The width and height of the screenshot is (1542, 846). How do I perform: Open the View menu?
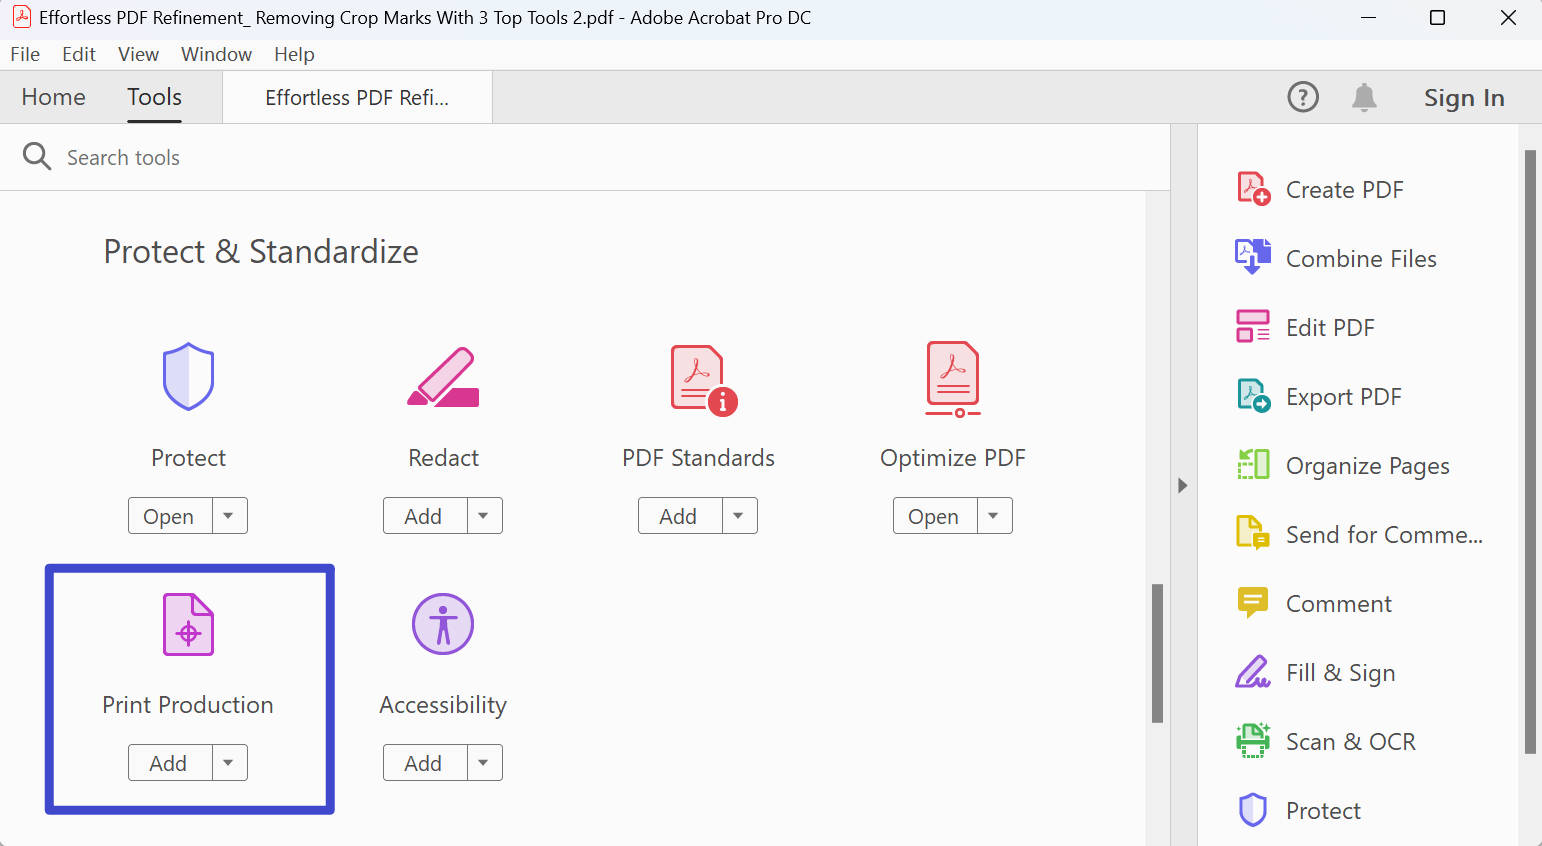[x=138, y=54]
